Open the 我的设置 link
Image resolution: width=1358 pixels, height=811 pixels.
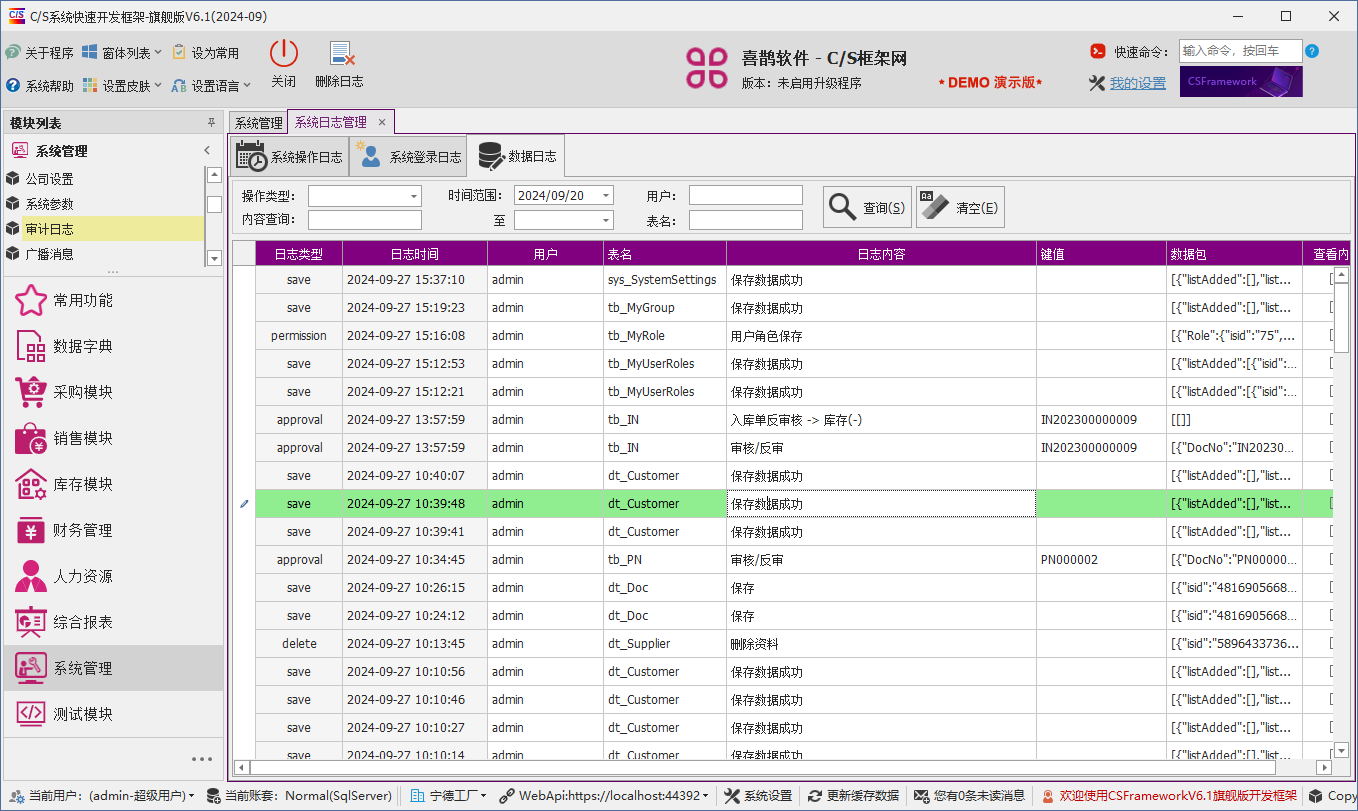(x=1137, y=84)
